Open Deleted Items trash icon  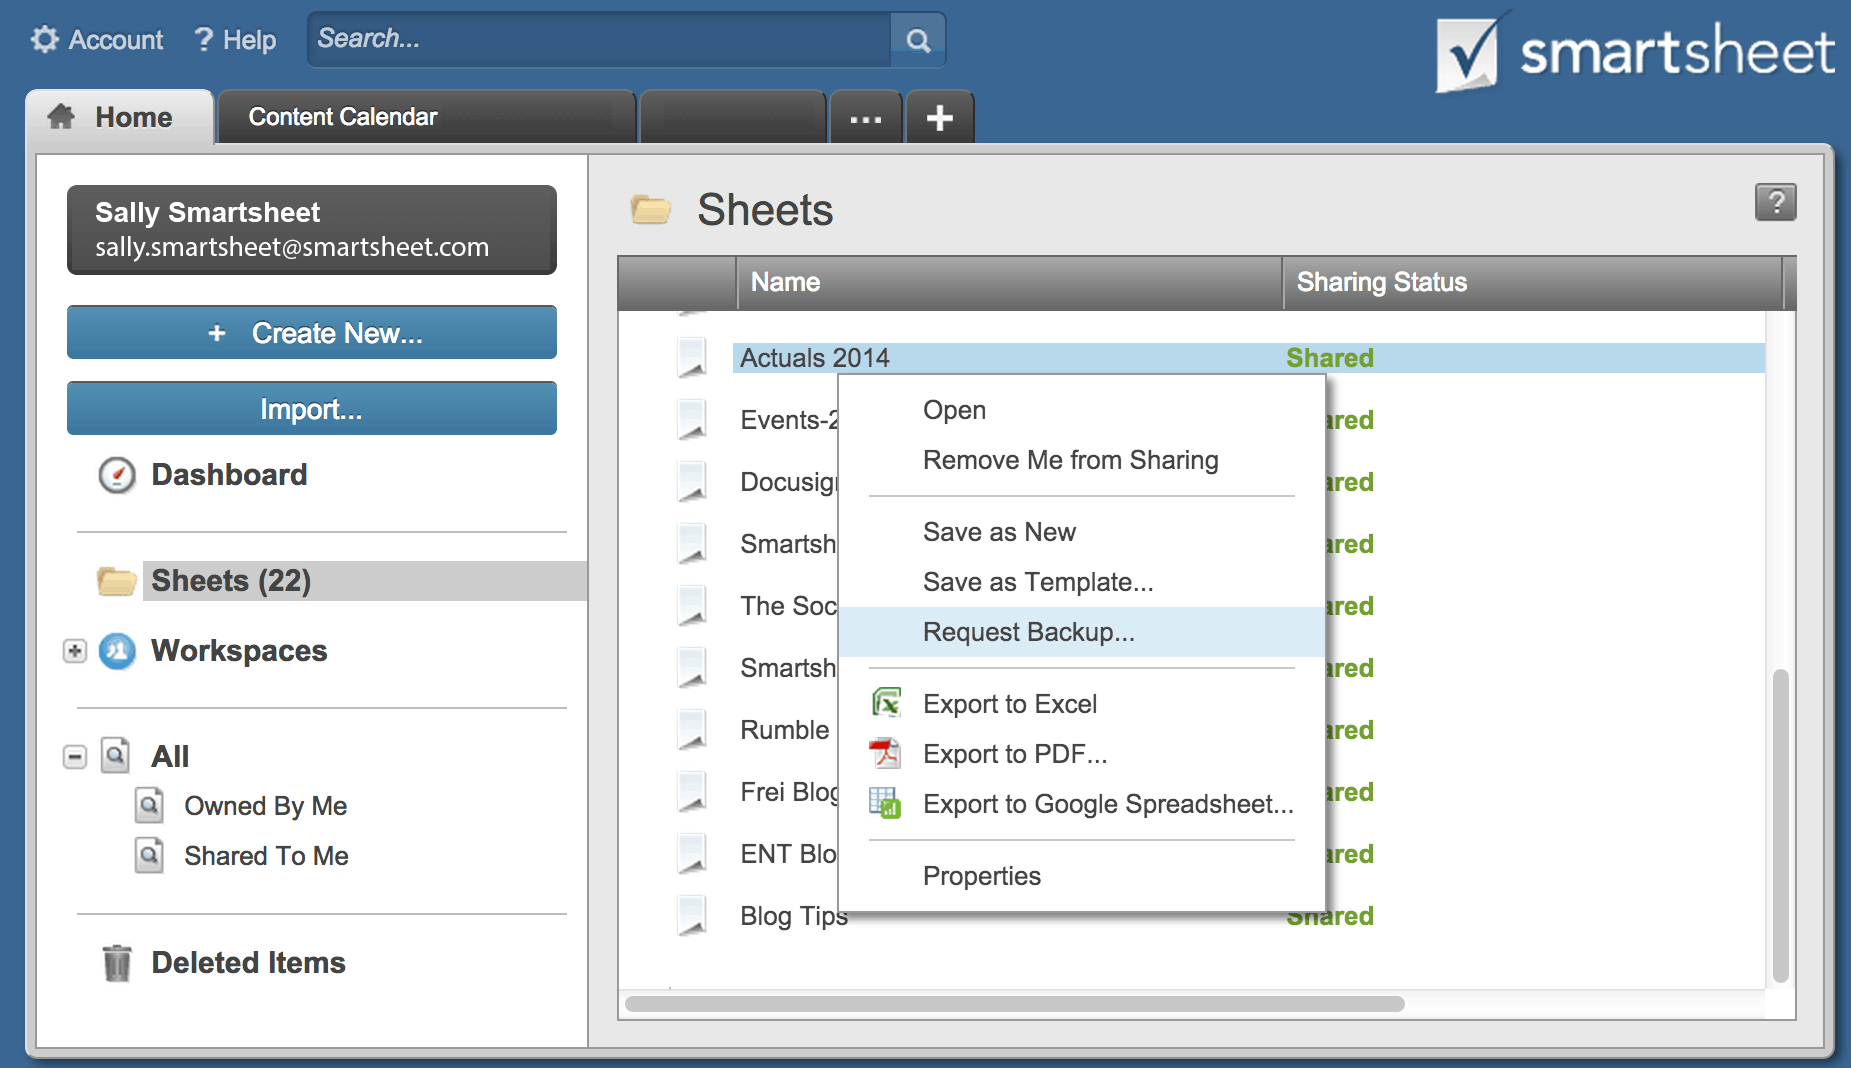point(117,962)
